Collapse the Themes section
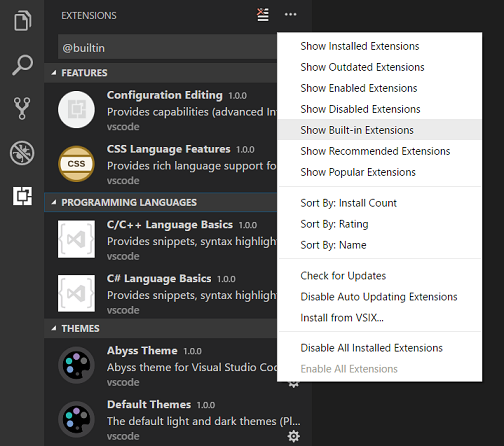Viewport: 504px width, 446px height. click(54, 328)
